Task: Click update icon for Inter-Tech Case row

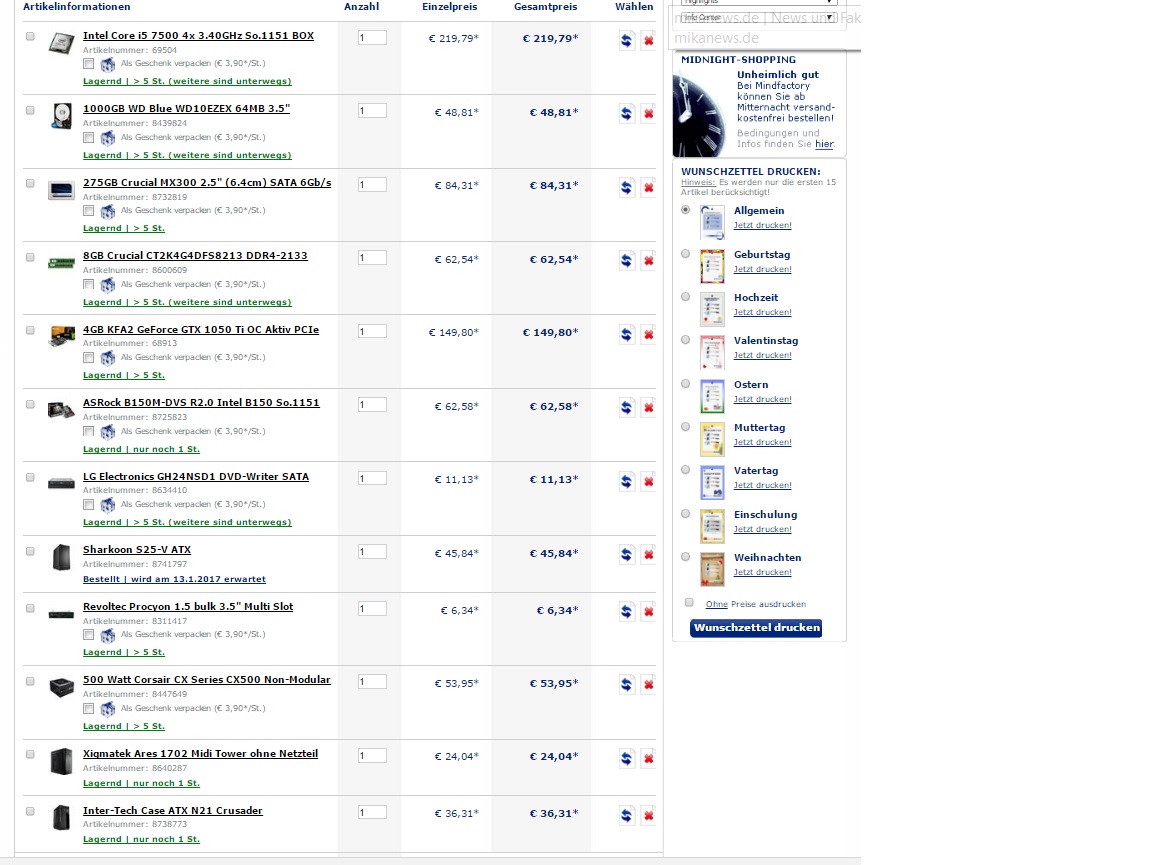Action: pos(626,814)
